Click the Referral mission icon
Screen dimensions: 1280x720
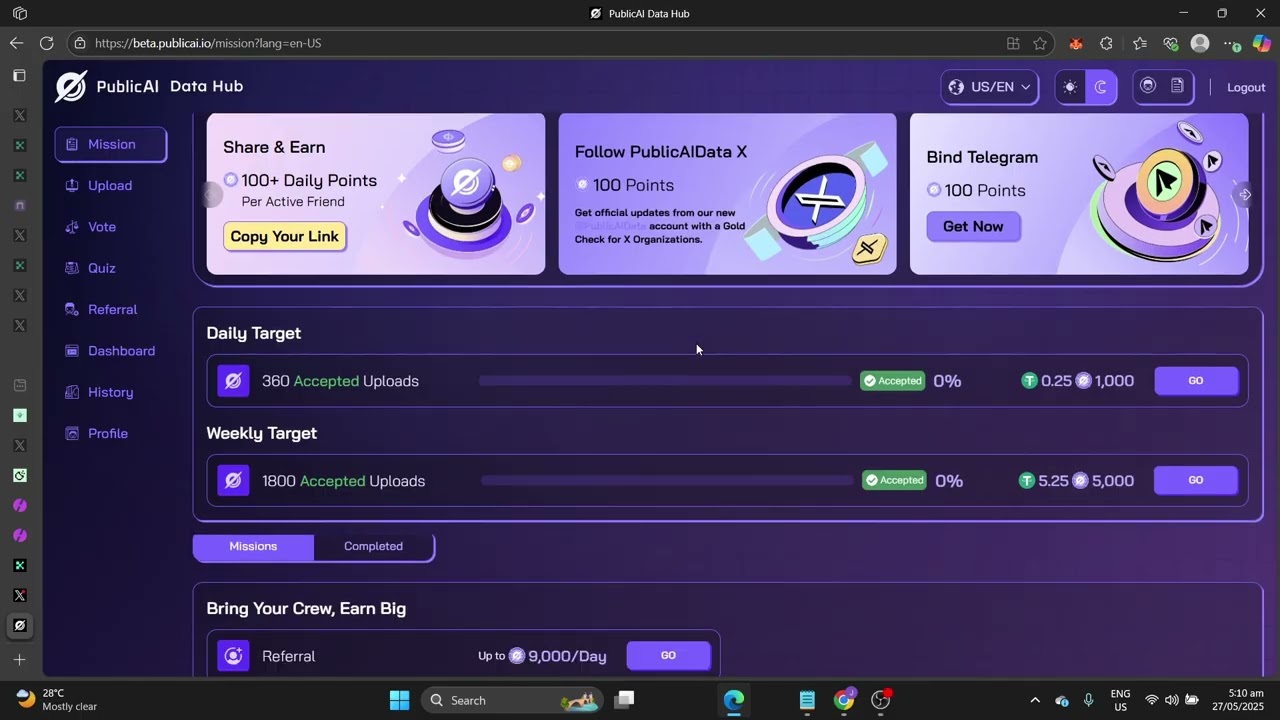click(x=233, y=656)
